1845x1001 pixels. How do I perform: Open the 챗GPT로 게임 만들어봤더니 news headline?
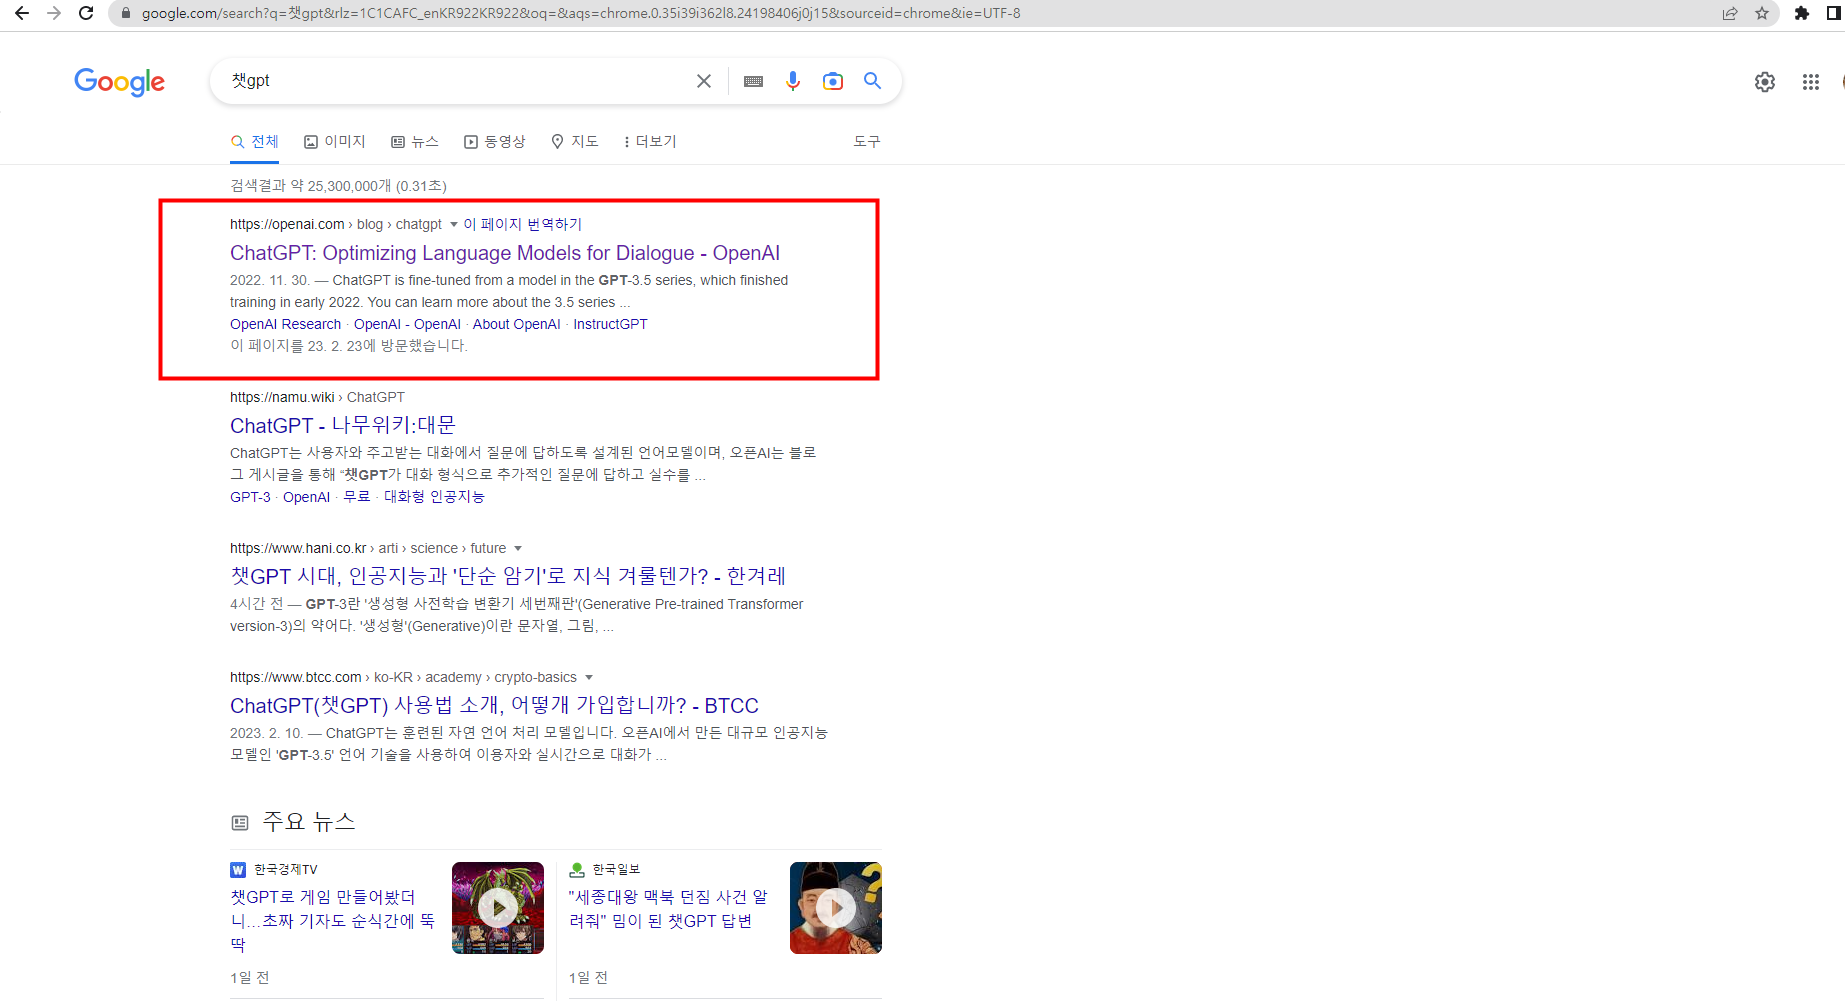pyautogui.click(x=333, y=920)
